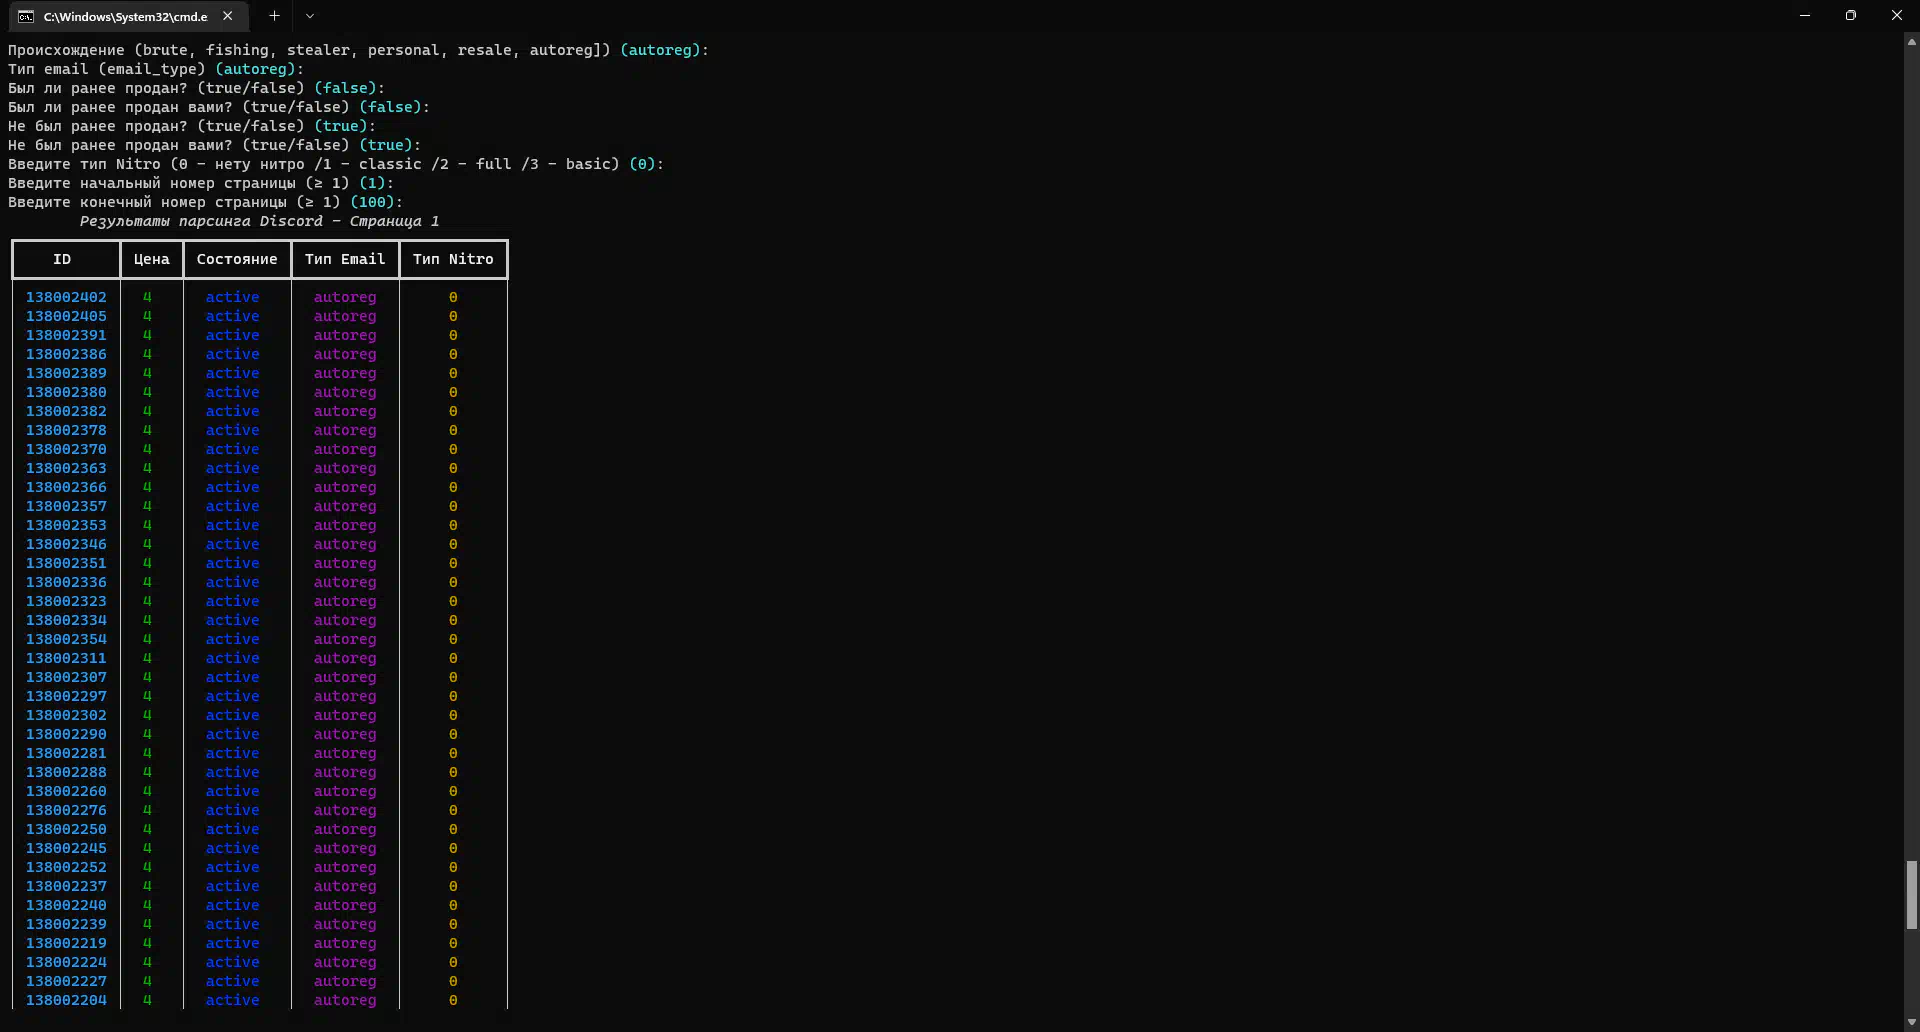This screenshot has width=1920, height=1032.
Task: Click ID 138002307
Action: point(66,677)
